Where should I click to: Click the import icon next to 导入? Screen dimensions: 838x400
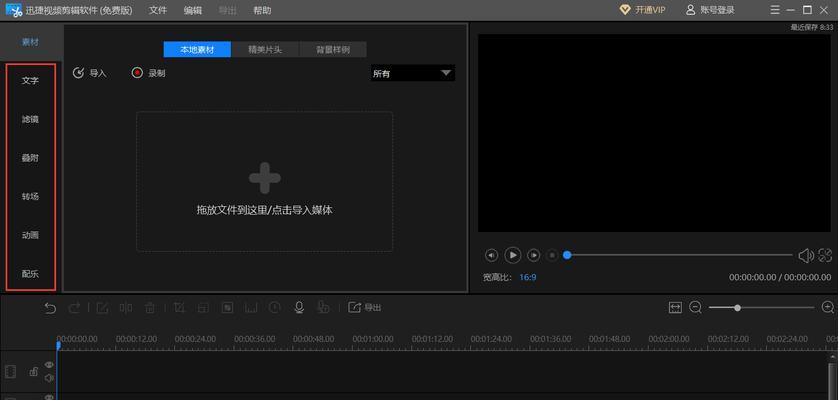(79, 73)
